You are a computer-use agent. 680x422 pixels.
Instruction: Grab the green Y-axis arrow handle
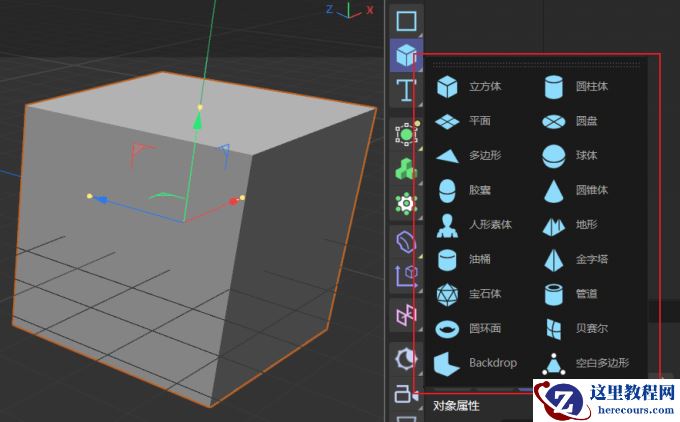tap(198, 121)
